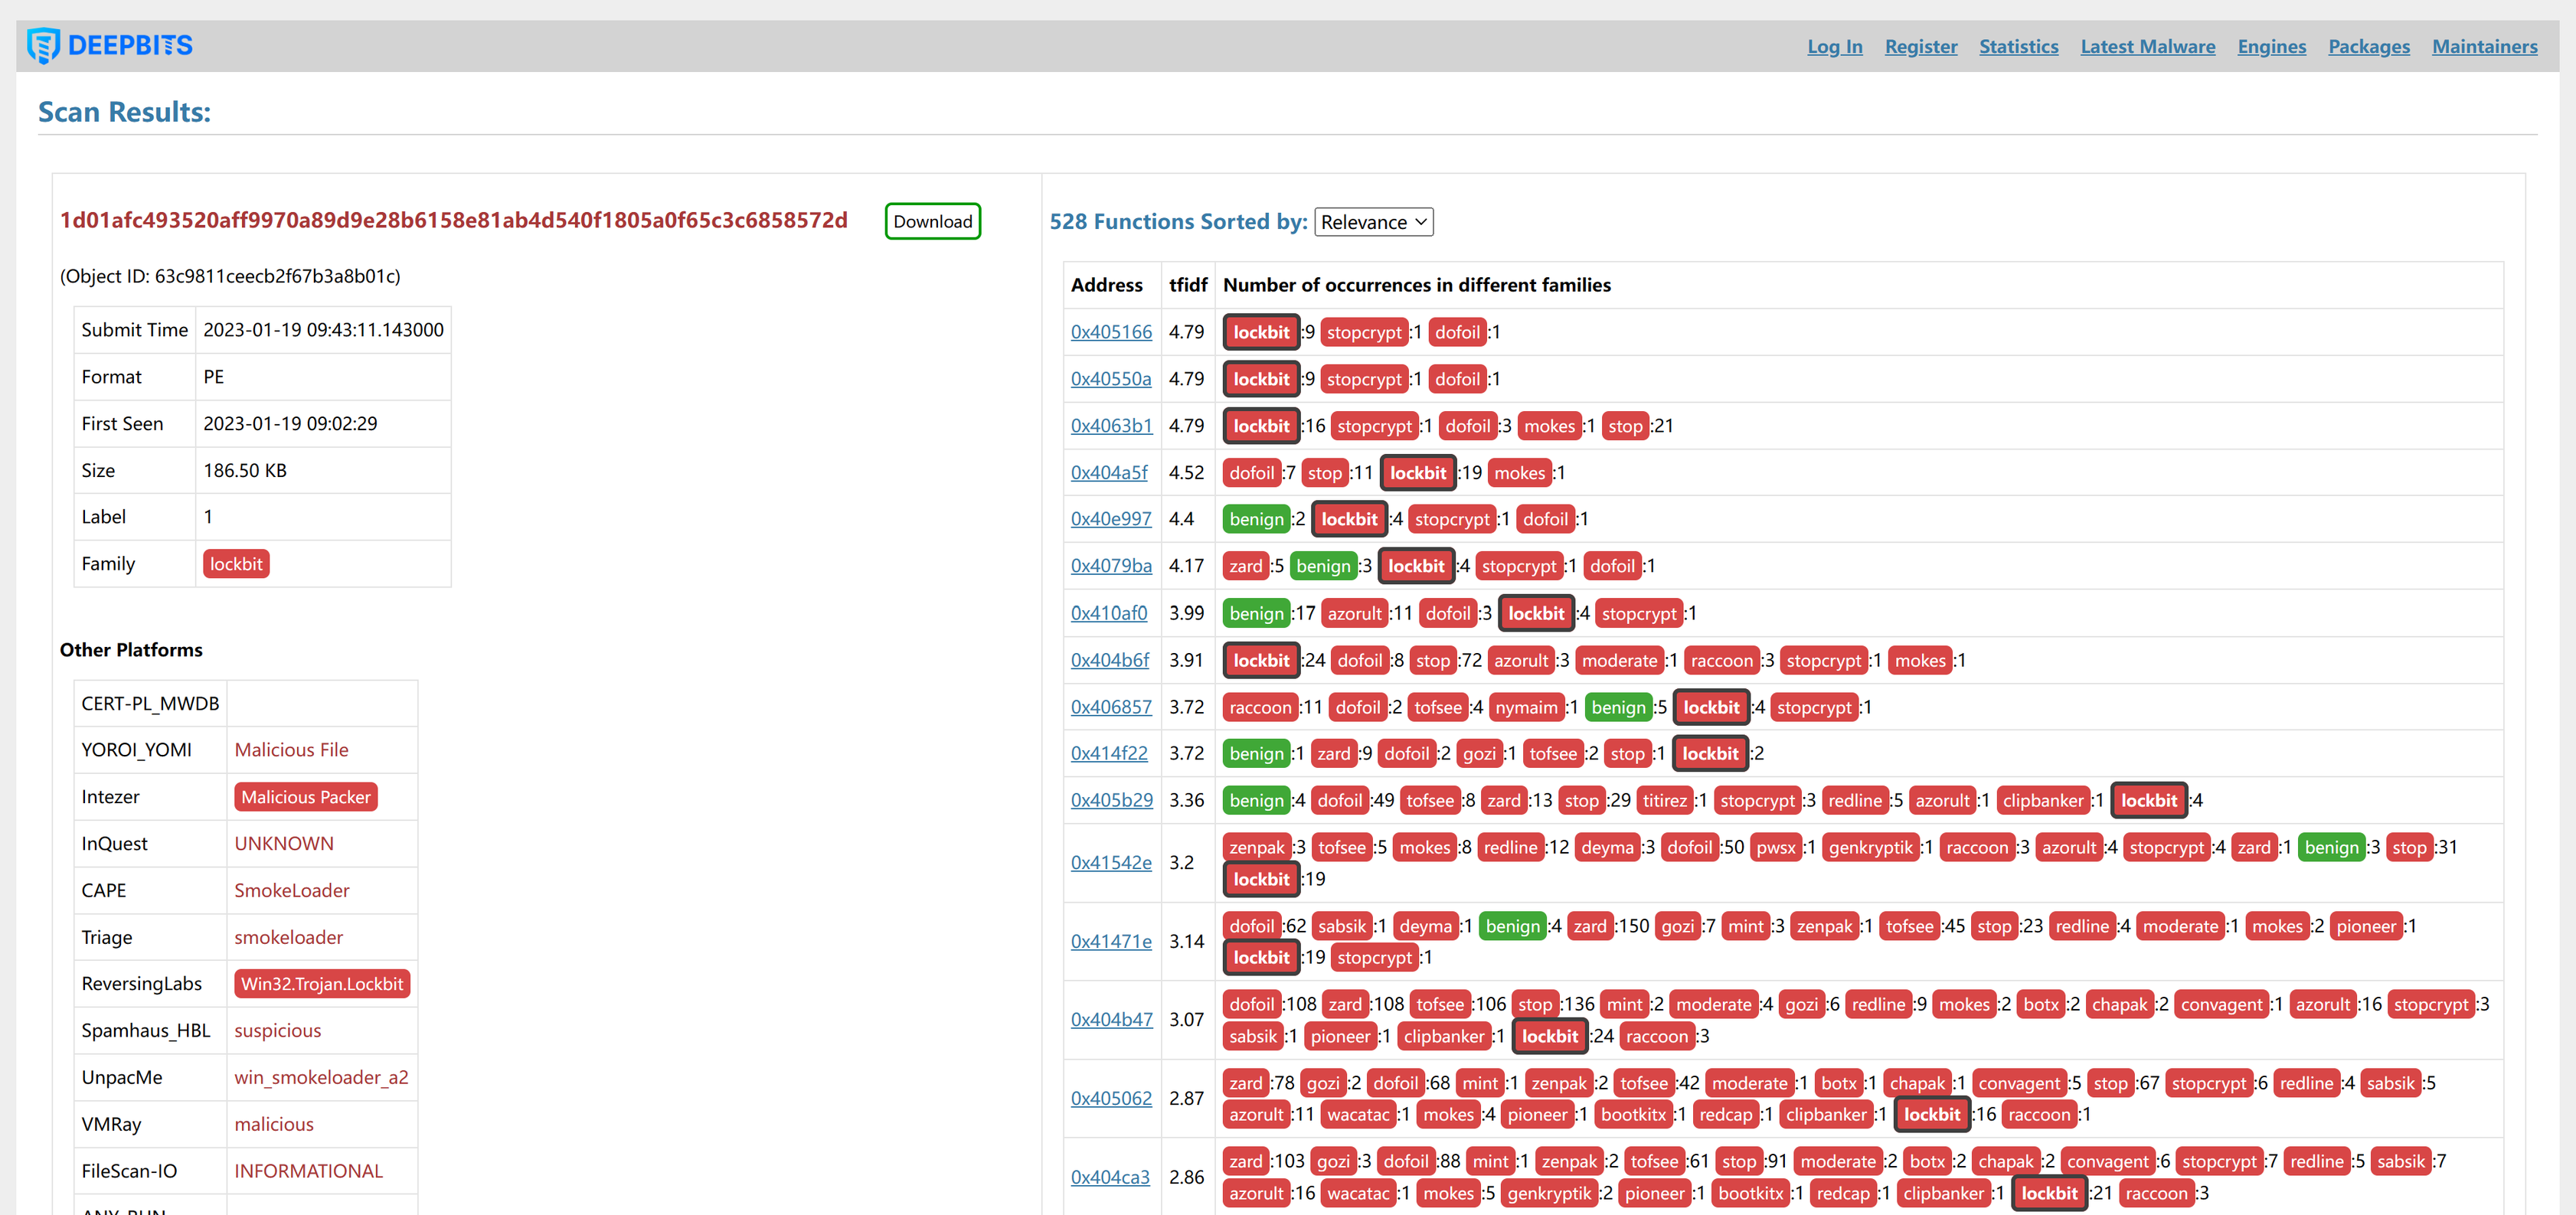
Task: Click the Submit Time value 2023-01-19 09:43:11.143000
Action: tap(323, 330)
